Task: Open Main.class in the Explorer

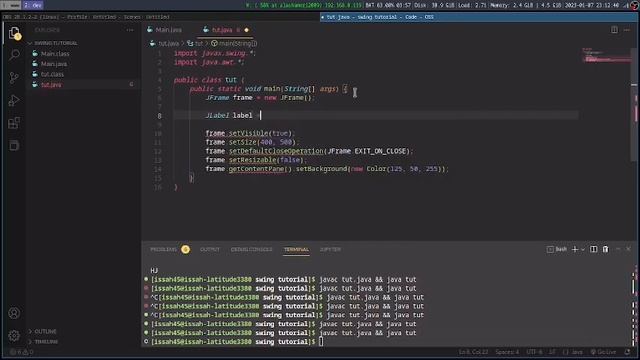Action: (x=55, y=54)
